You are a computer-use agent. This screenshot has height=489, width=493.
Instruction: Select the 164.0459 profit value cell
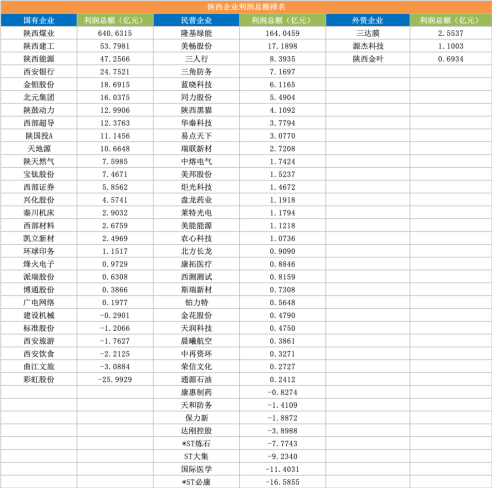(x=282, y=33)
